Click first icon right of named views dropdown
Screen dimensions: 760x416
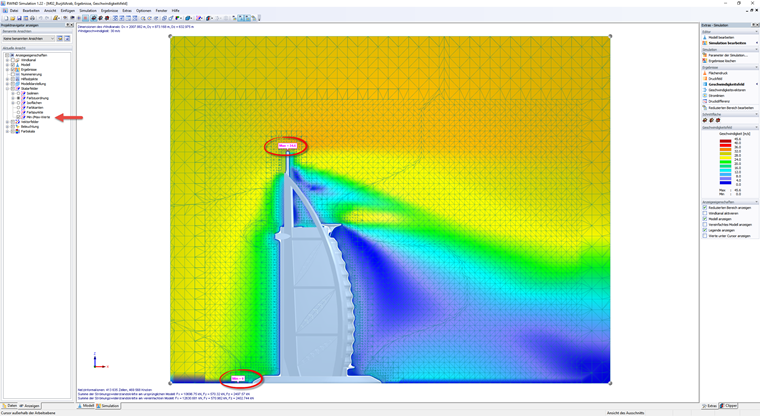(60, 38)
